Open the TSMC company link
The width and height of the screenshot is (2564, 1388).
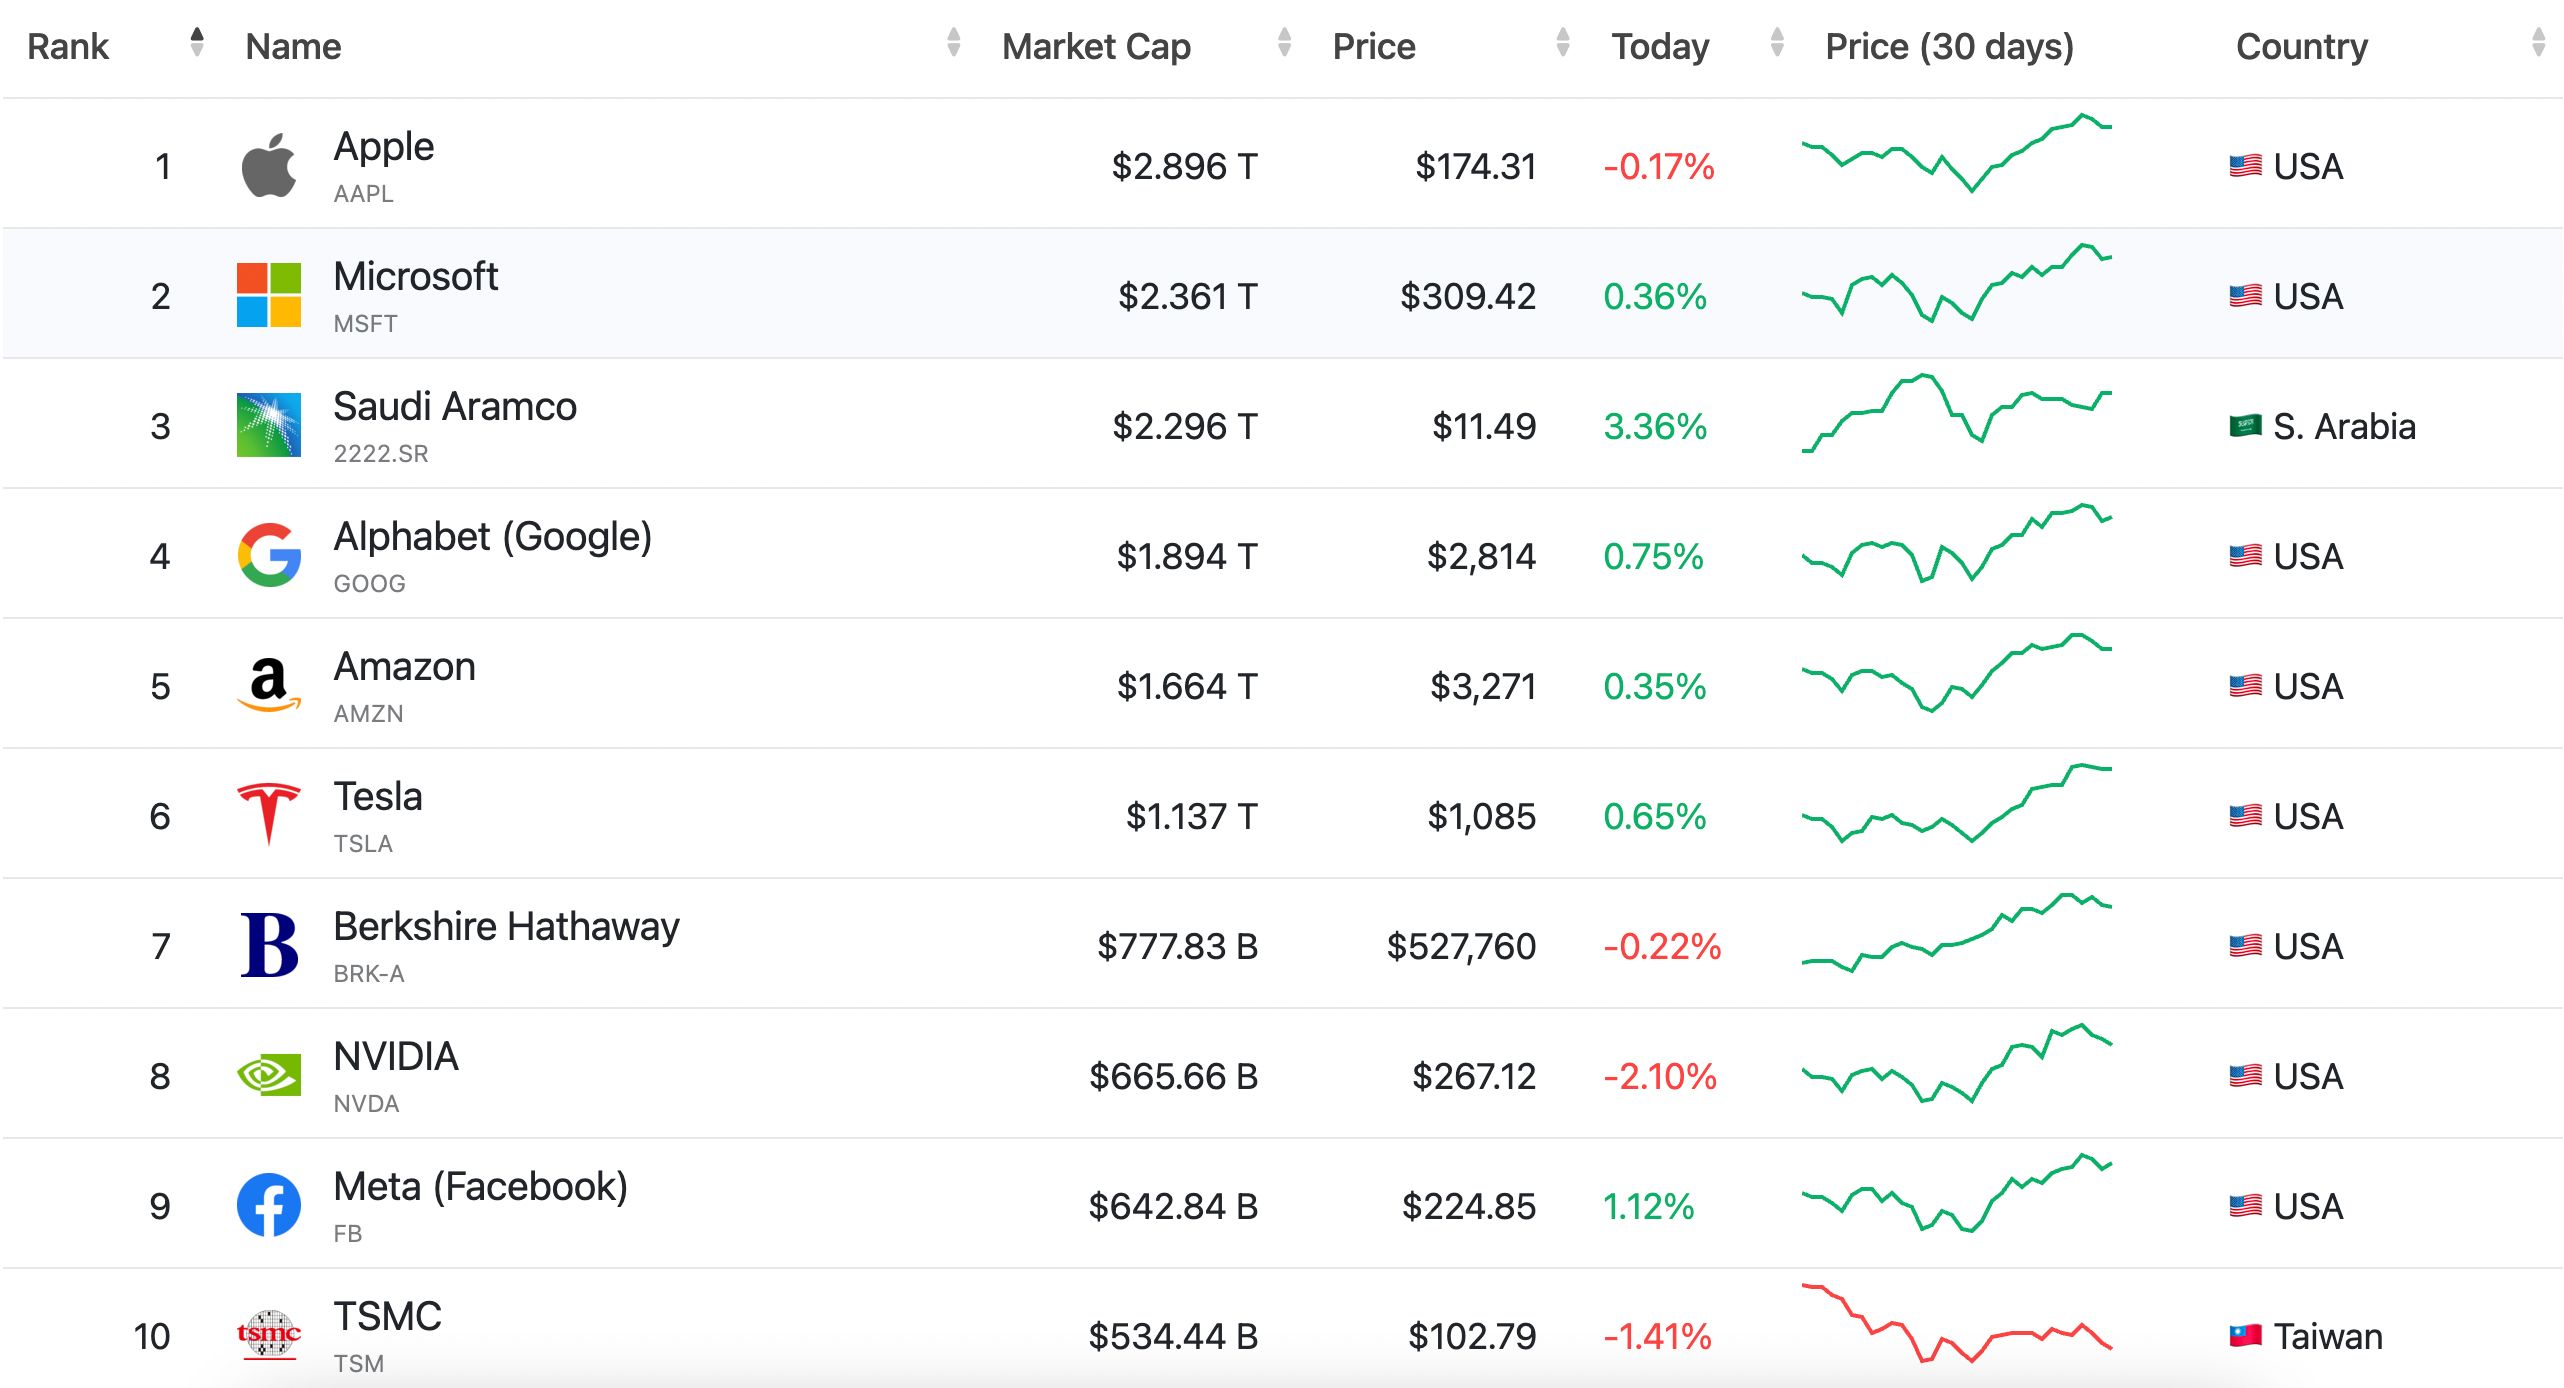387,1316
